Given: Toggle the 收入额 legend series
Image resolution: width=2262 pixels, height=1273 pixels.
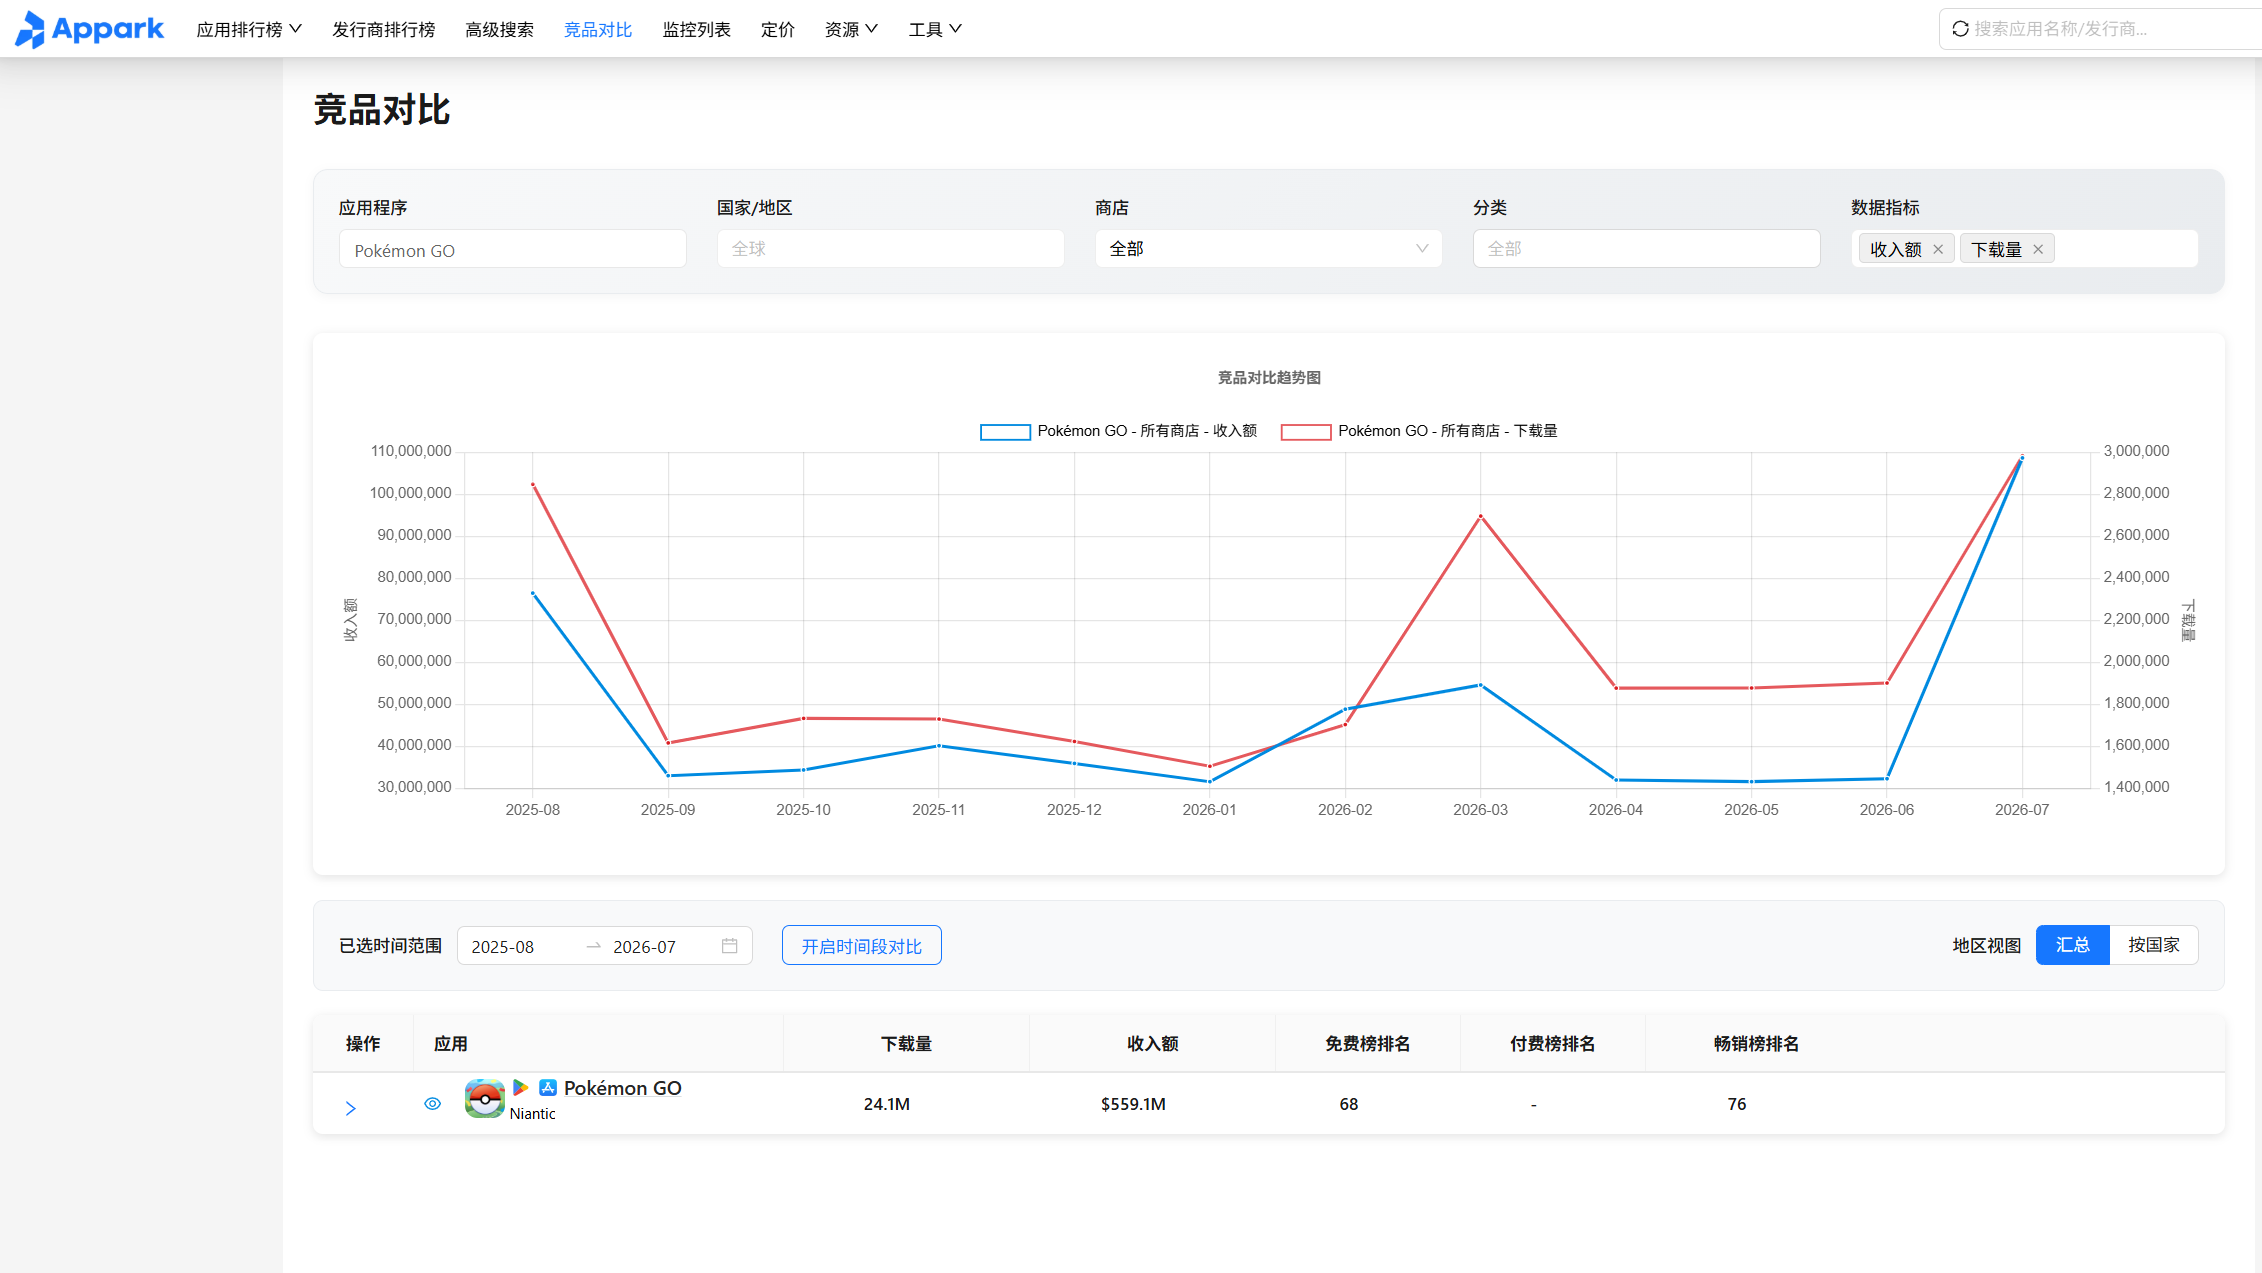Looking at the screenshot, I should [1118, 431].
